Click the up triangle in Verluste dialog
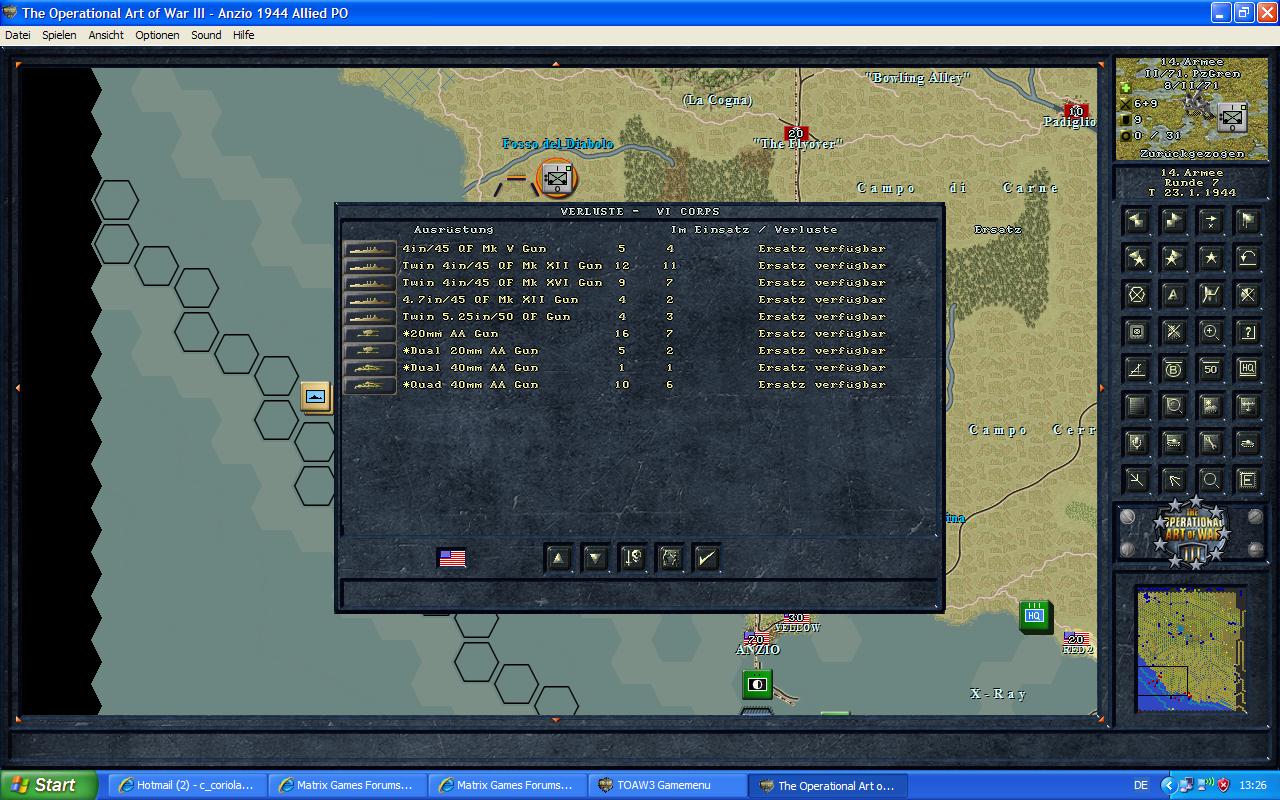 pos(558,558)
